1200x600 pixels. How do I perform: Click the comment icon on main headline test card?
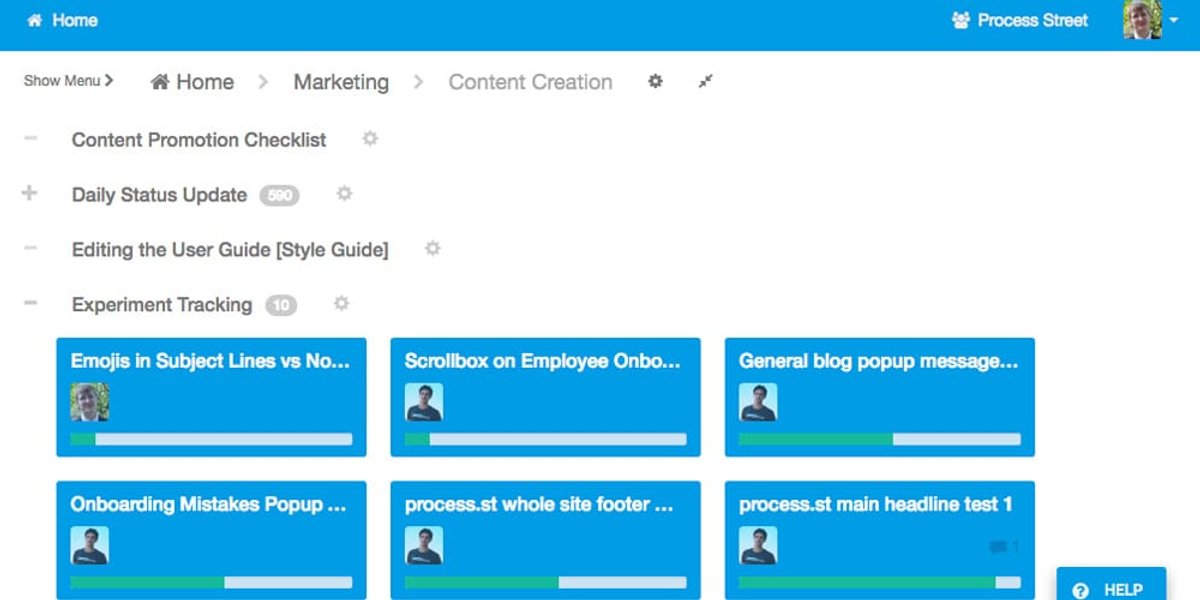[997, 547]
